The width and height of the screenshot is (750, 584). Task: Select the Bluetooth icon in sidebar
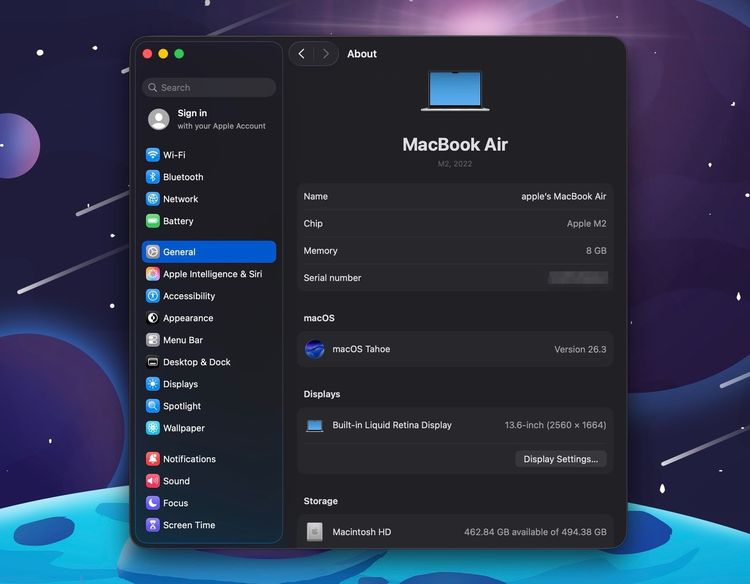[x=153, y=177]
